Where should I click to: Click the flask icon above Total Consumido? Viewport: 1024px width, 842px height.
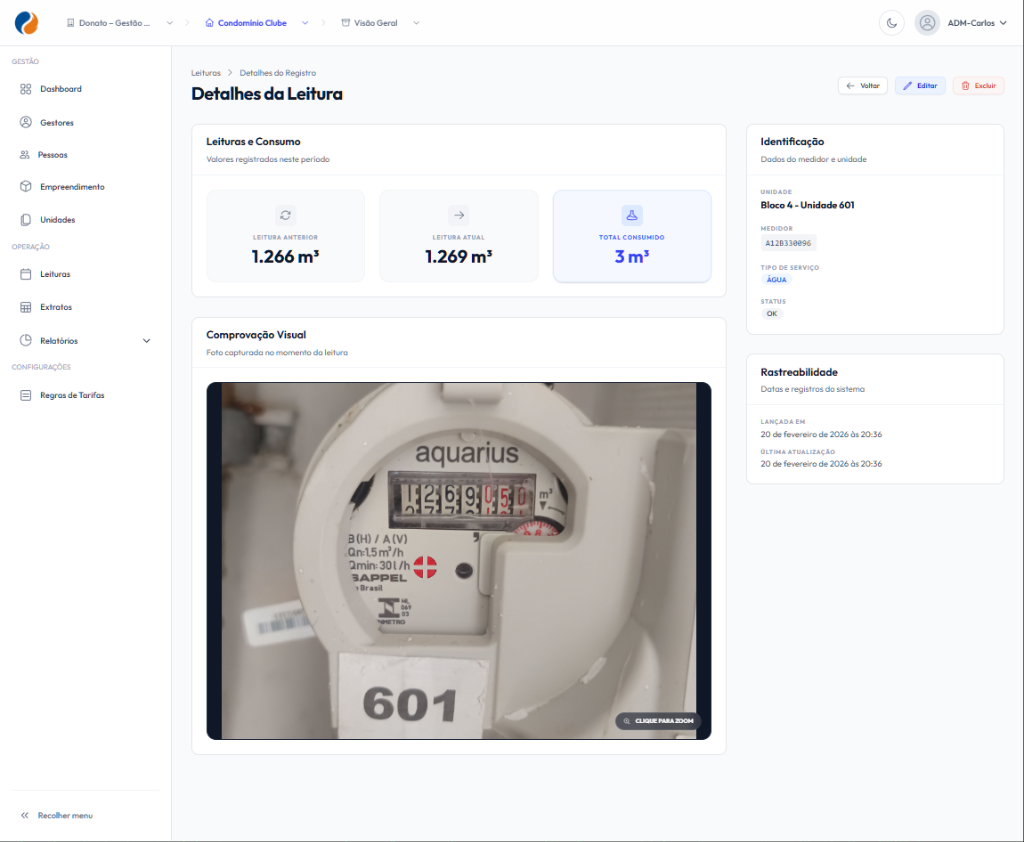coord(632,215)
